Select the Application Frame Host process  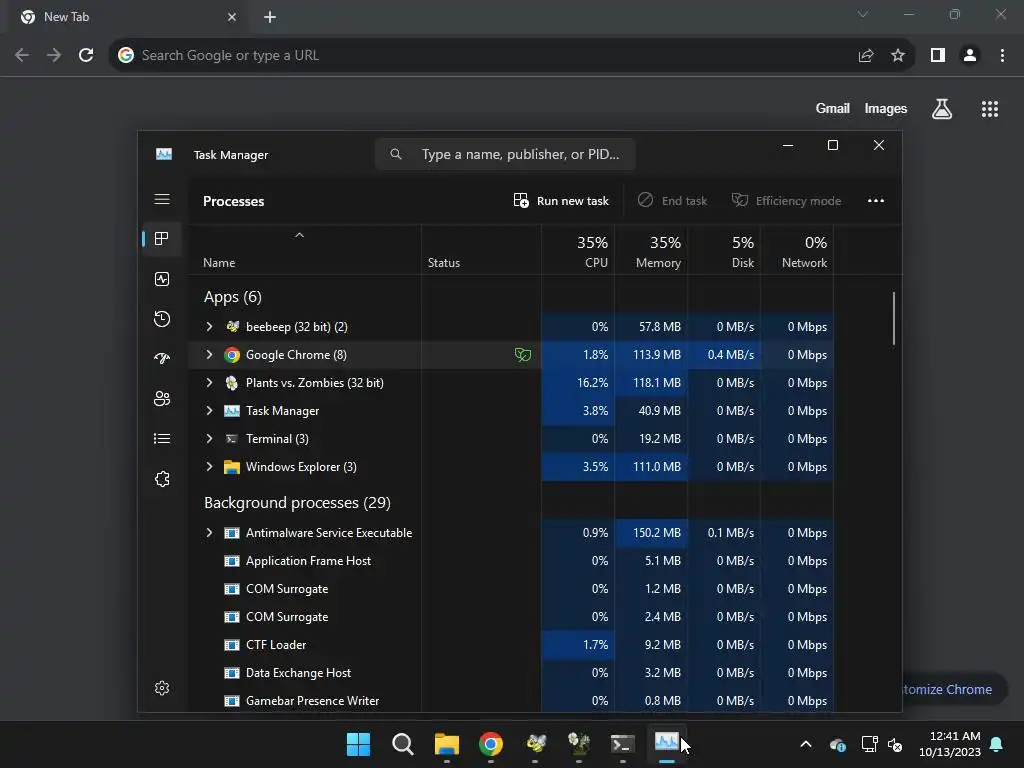click(510, 561)
